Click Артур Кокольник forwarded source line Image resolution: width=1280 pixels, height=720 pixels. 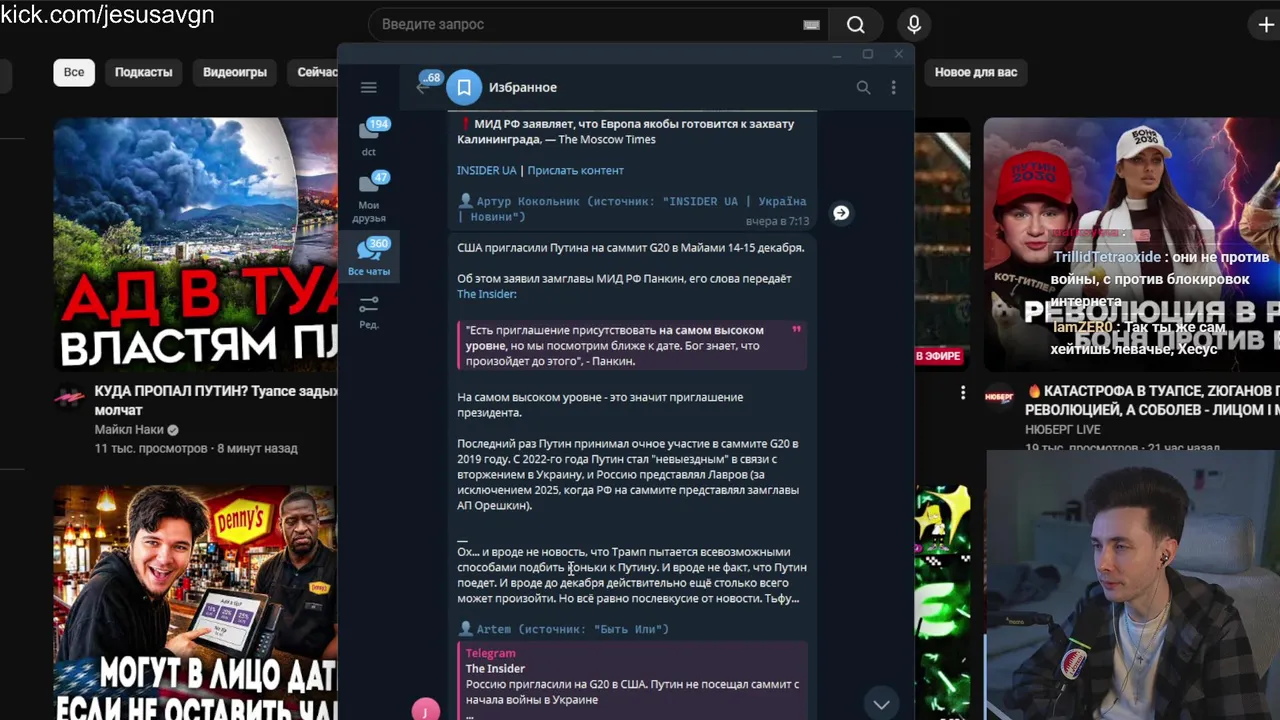632,208
